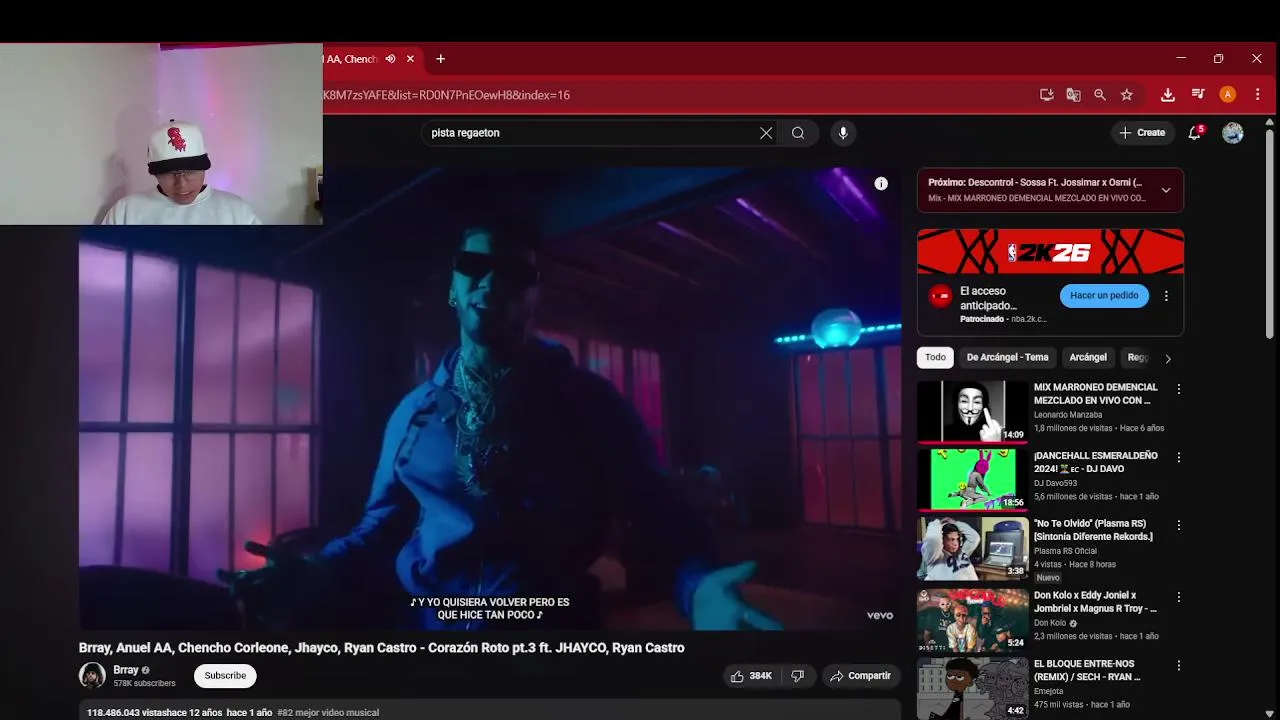Open Don Kolo x Eddy Joniel title

(1095, 602)
